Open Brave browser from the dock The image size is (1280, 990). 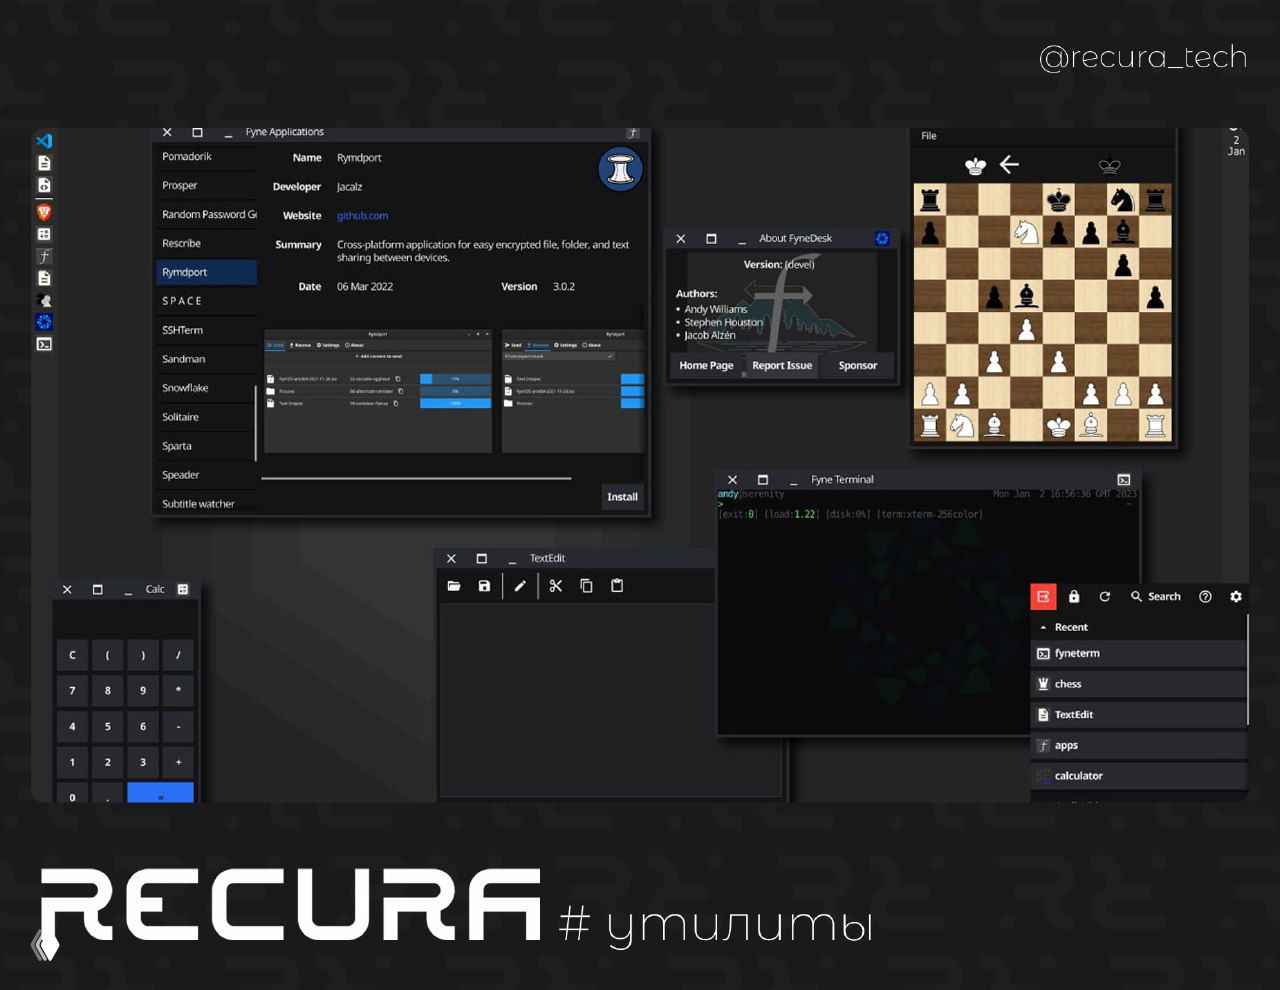tap(43, 211)
